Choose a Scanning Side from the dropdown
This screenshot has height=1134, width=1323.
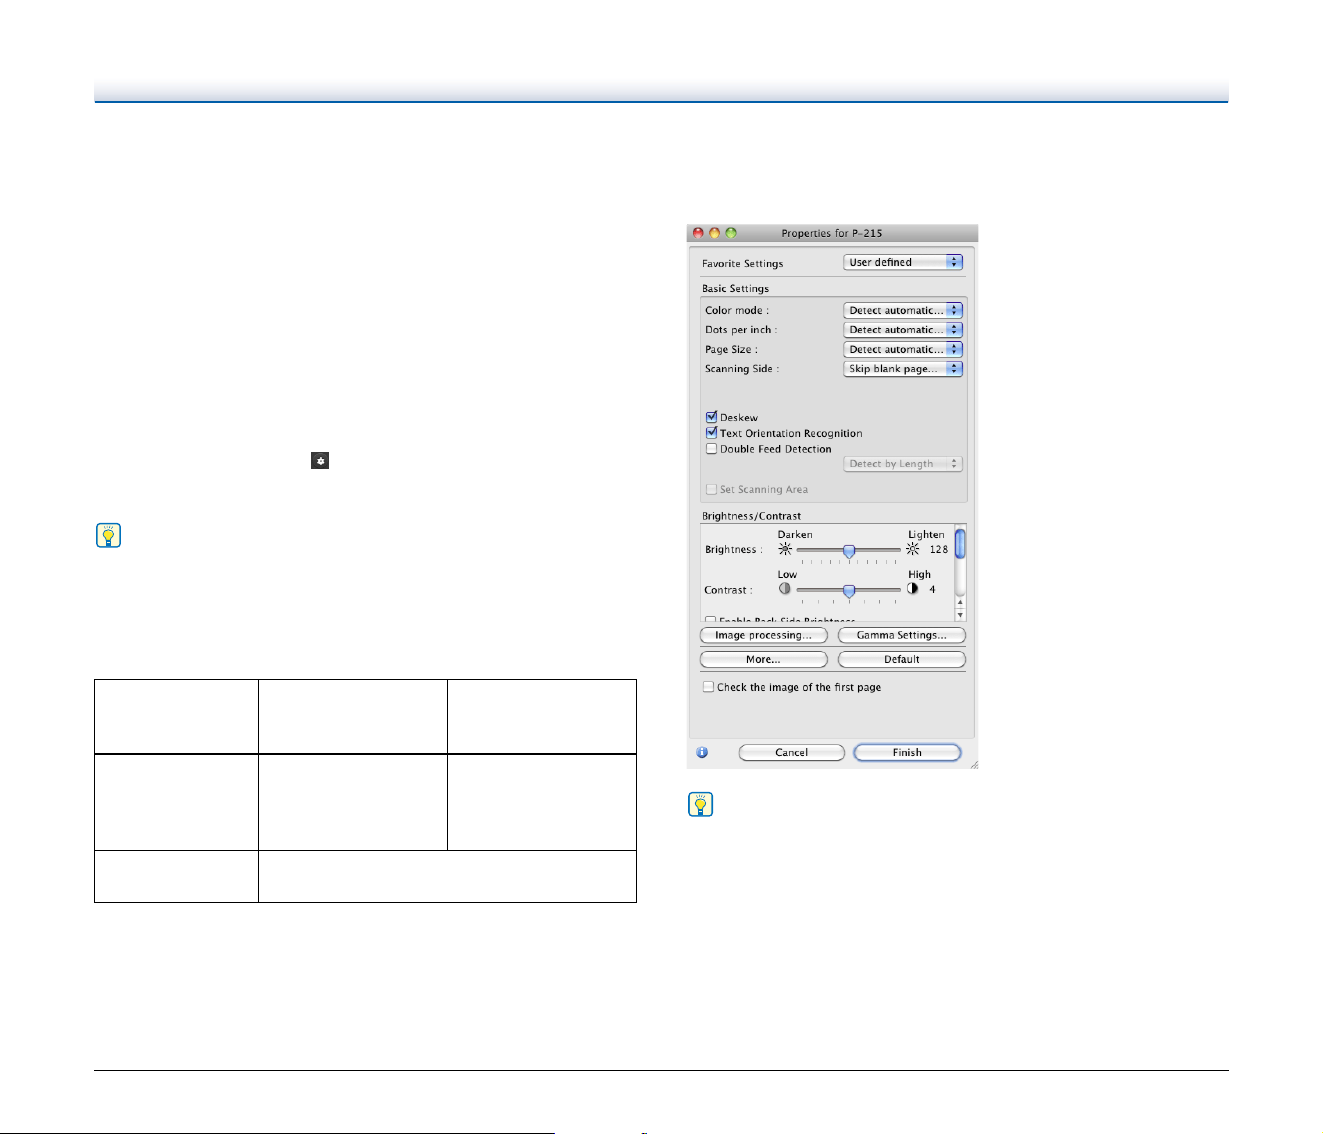(x=903, y=368)
